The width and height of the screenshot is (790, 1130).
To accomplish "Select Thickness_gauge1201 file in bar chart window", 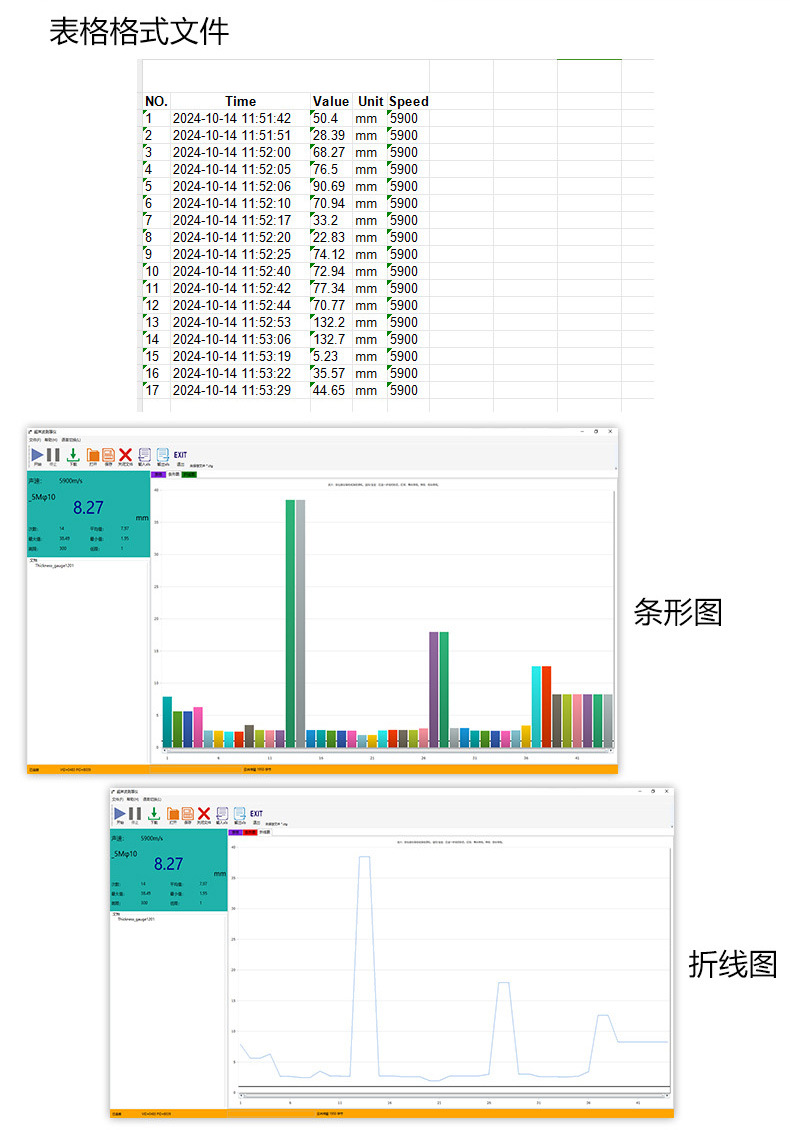I will (55, 566).
